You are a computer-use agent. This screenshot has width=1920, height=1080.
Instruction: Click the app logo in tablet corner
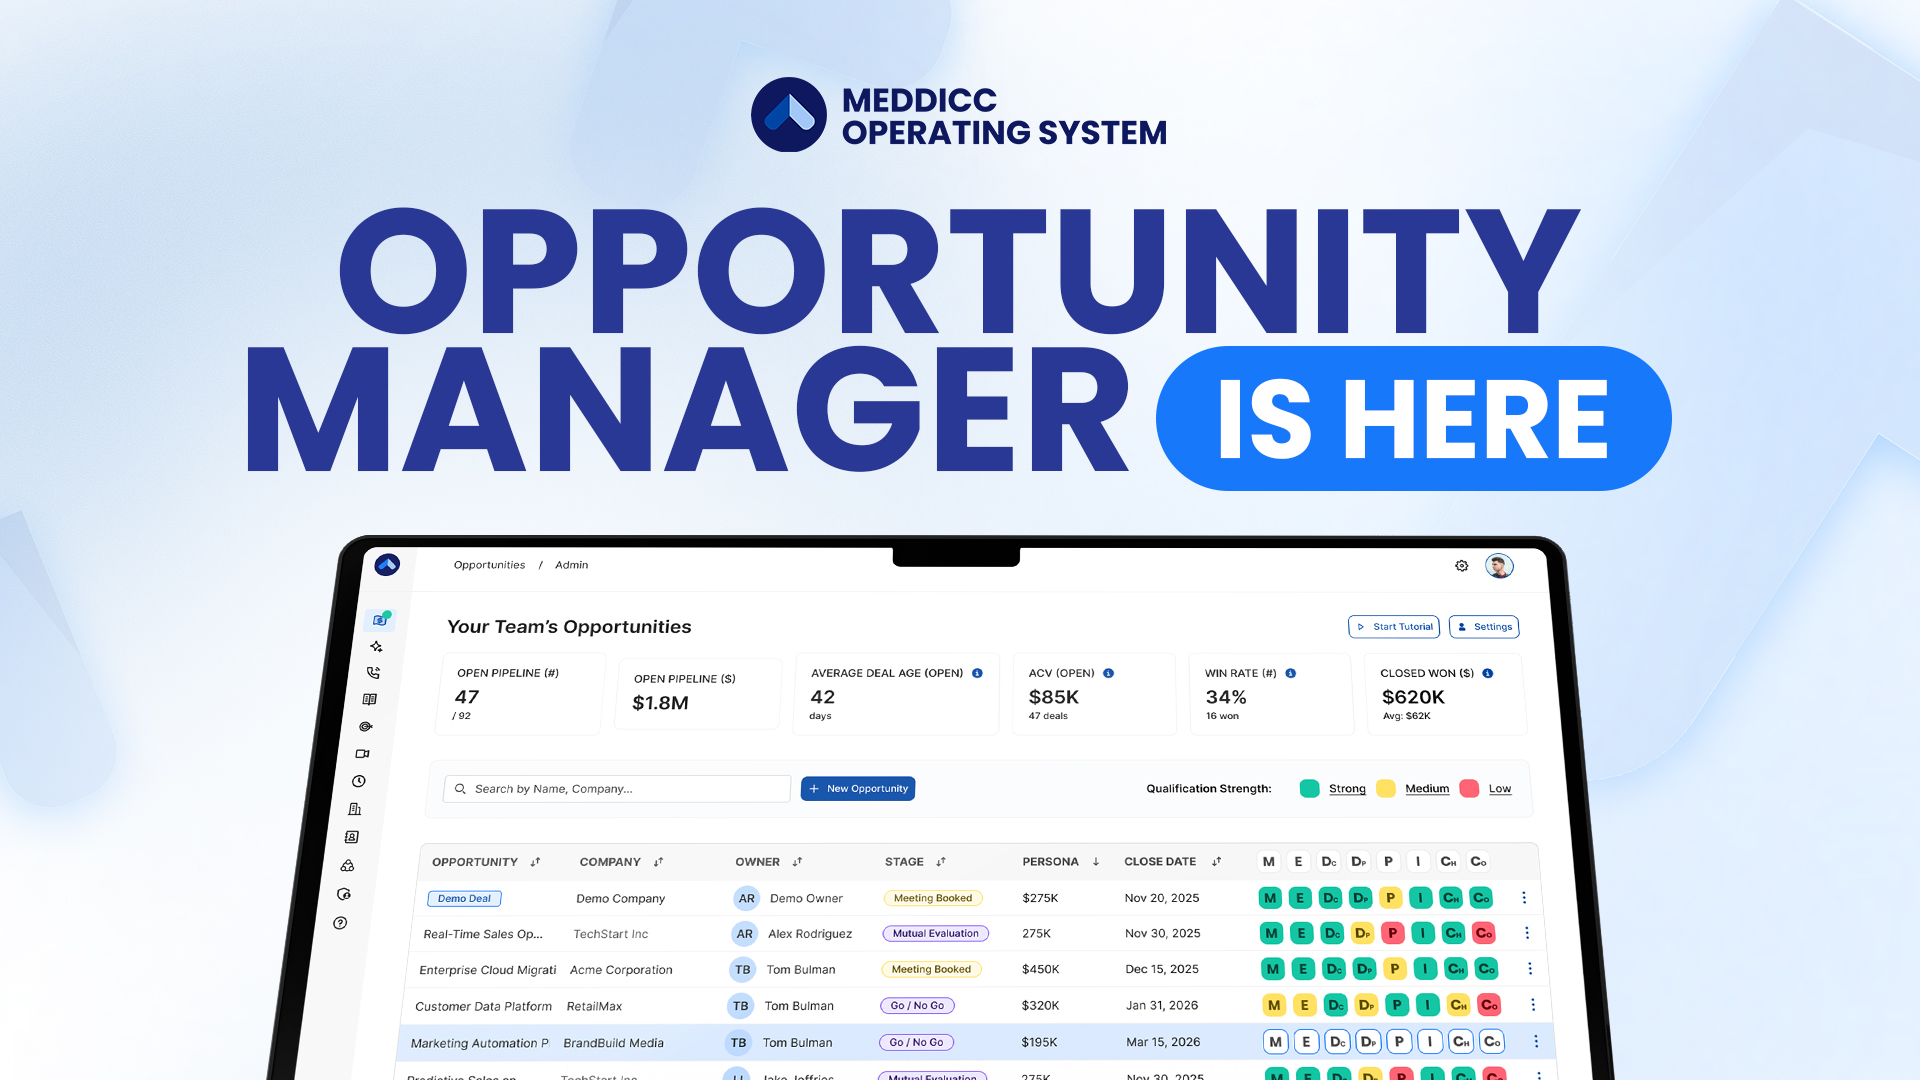coord(387,565)
